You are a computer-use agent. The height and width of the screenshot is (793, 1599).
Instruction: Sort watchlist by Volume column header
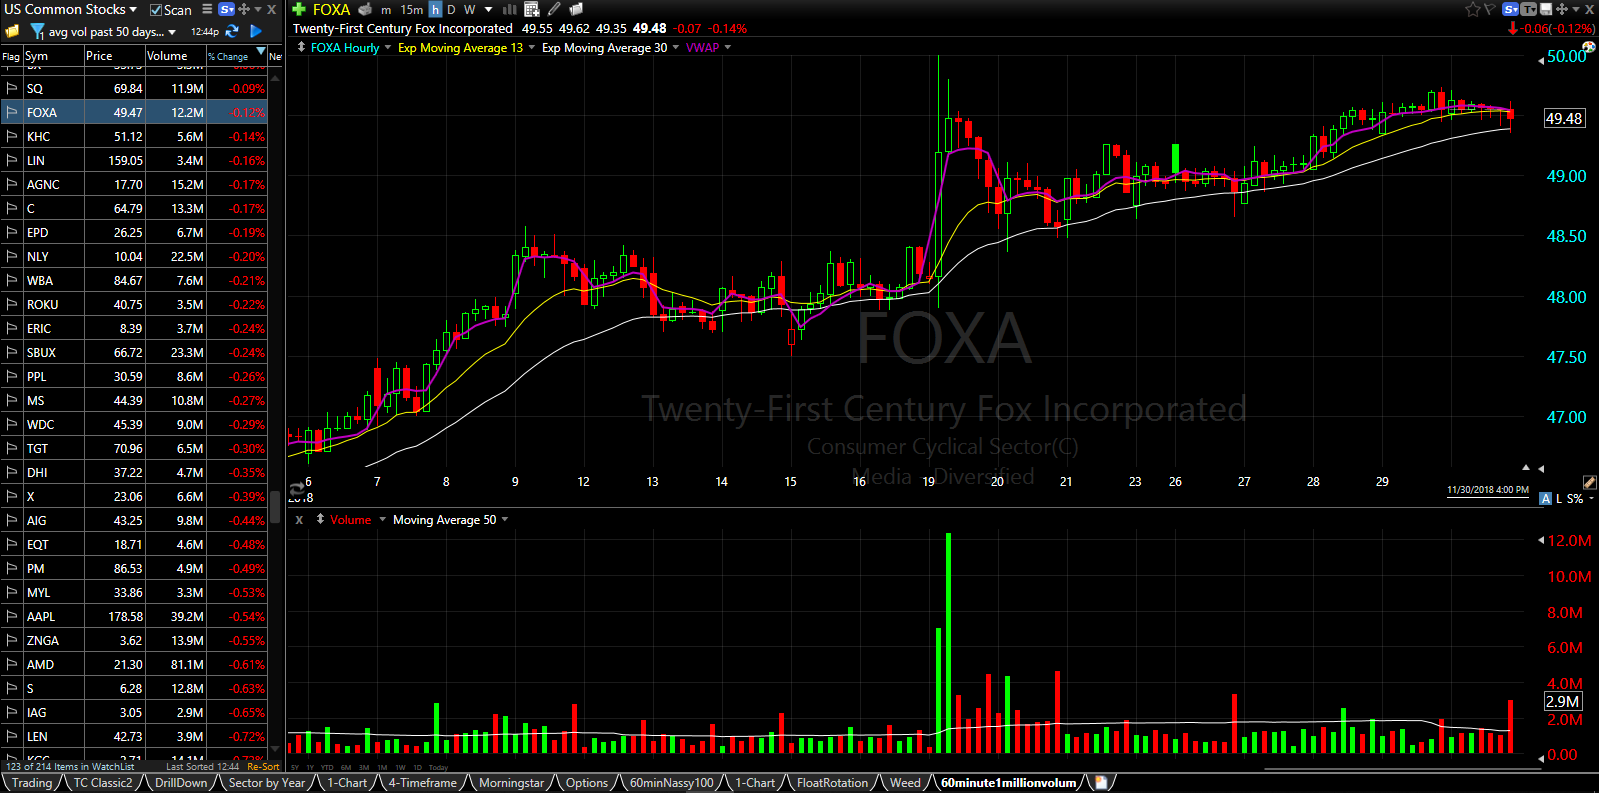[x=175, y=56]
